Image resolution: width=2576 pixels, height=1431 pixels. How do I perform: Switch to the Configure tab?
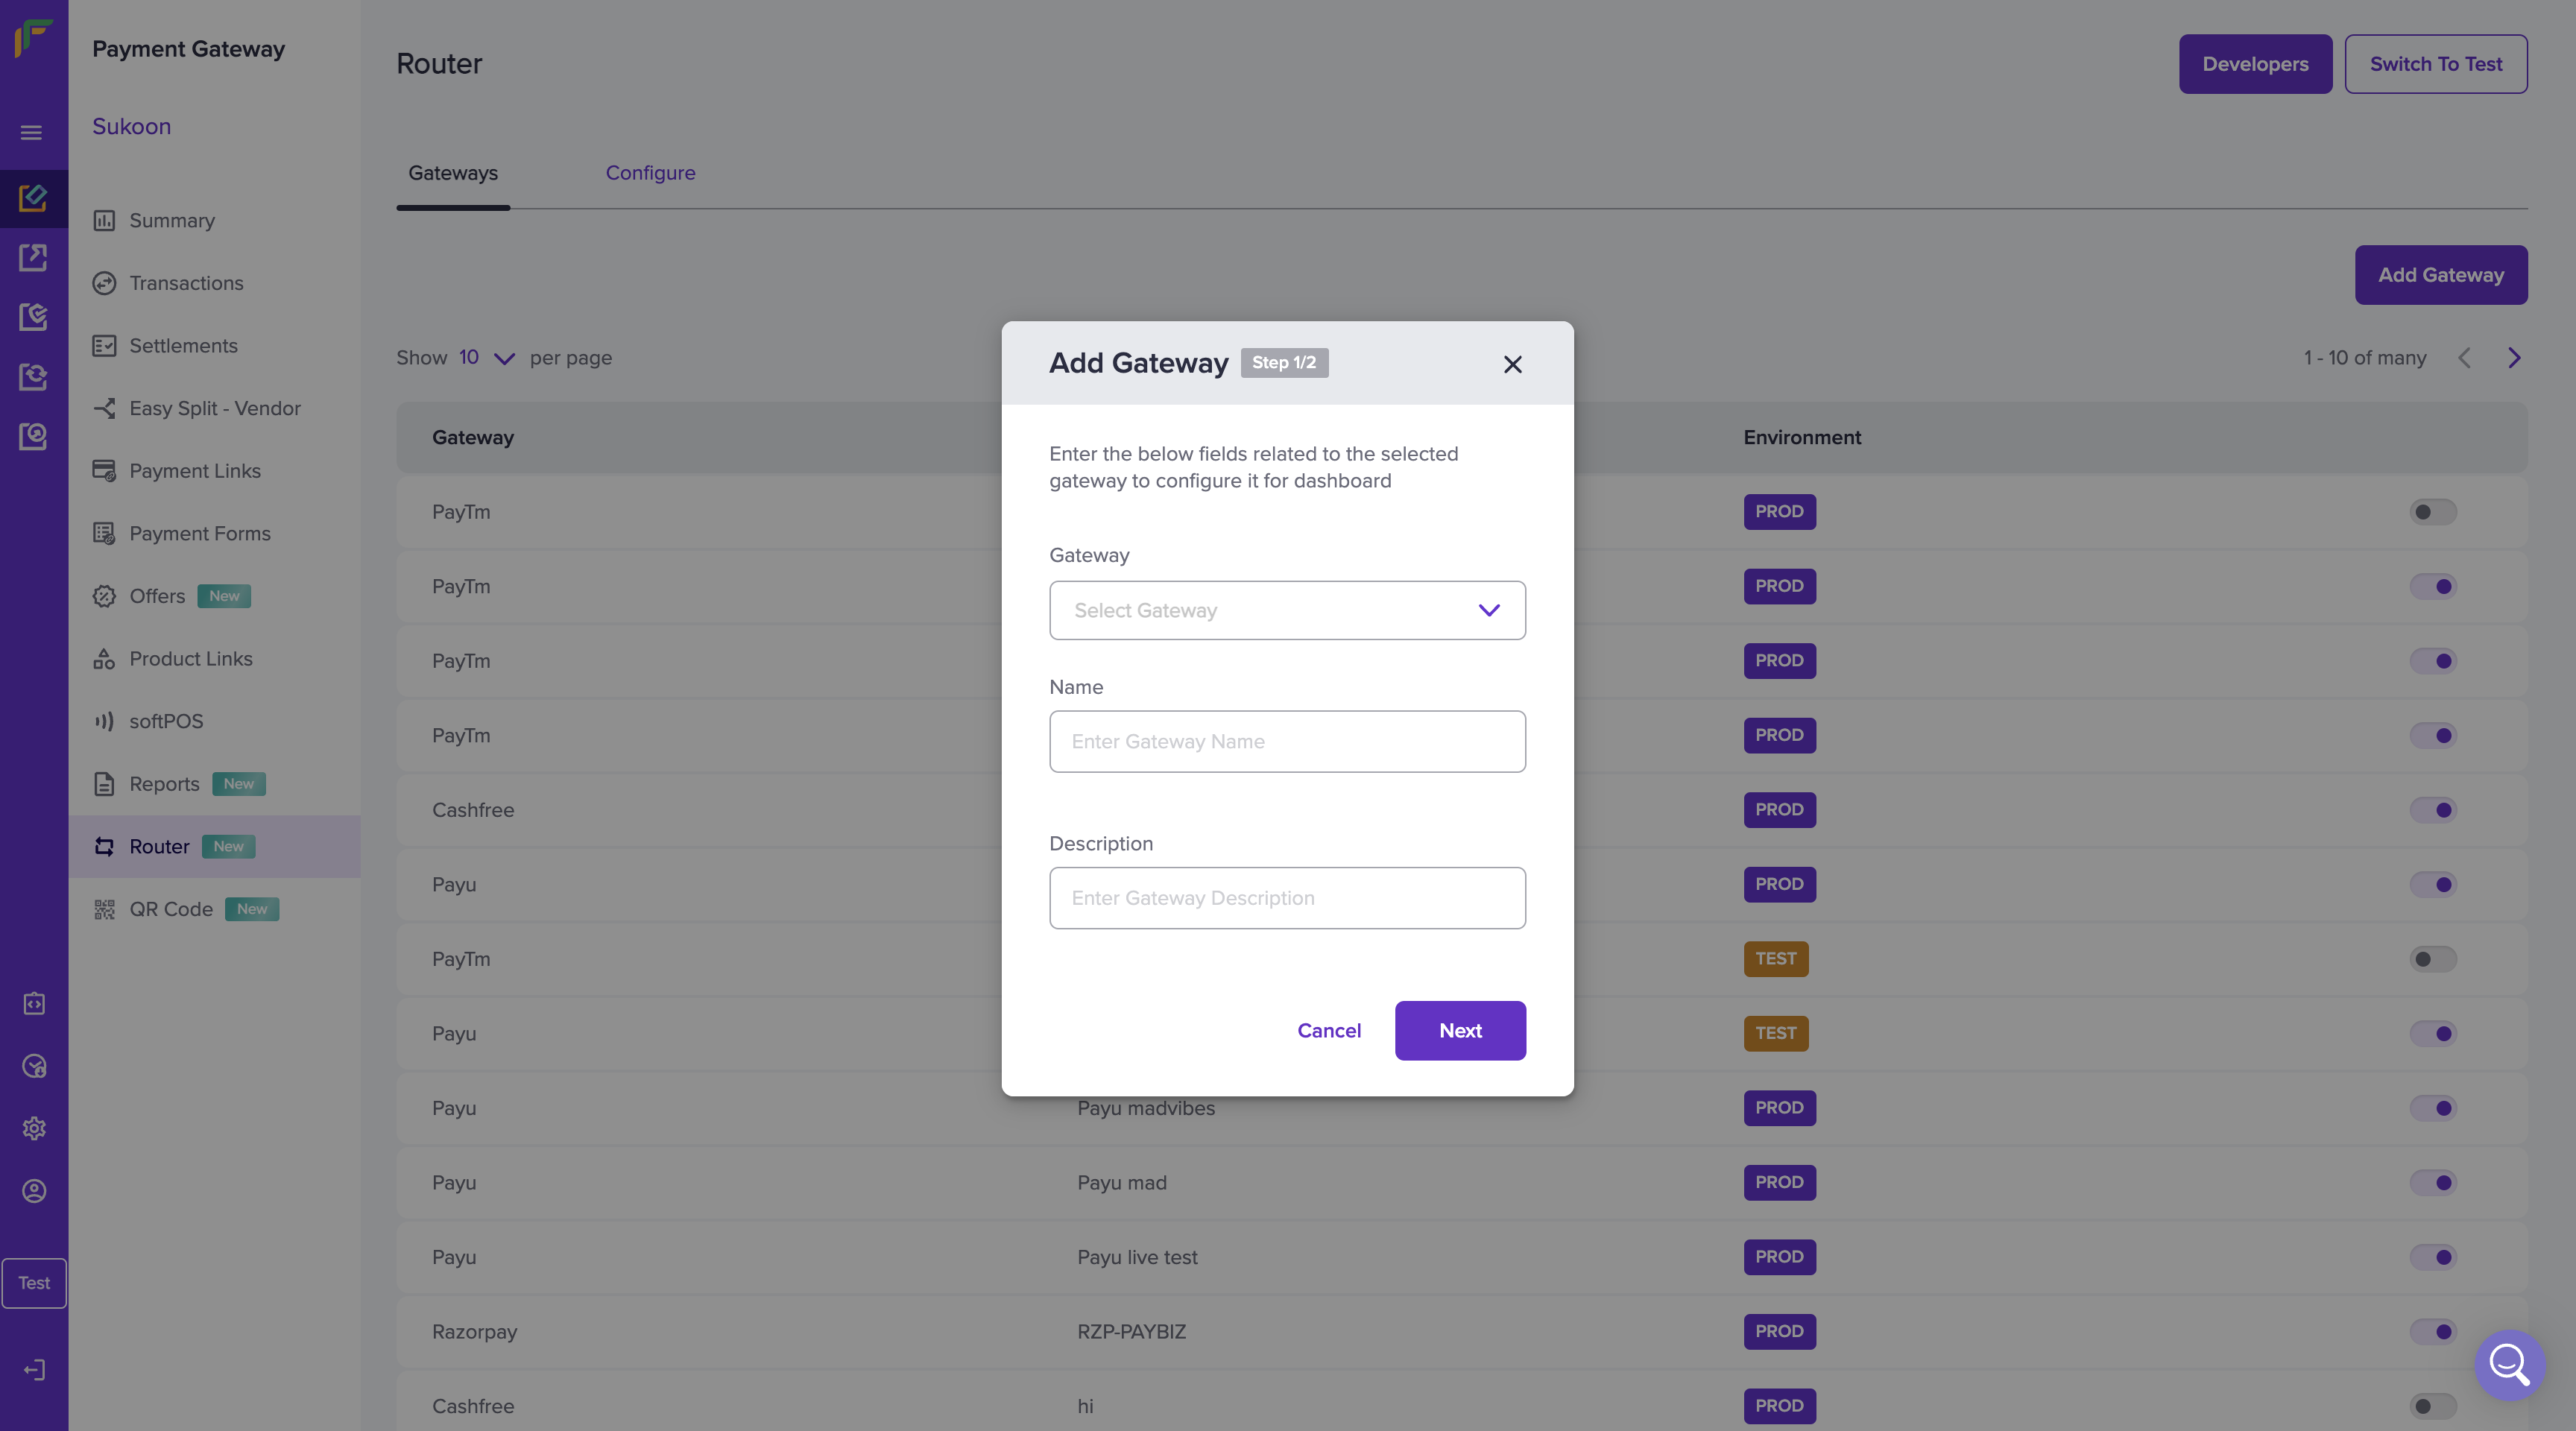click(x=650, y=173)
